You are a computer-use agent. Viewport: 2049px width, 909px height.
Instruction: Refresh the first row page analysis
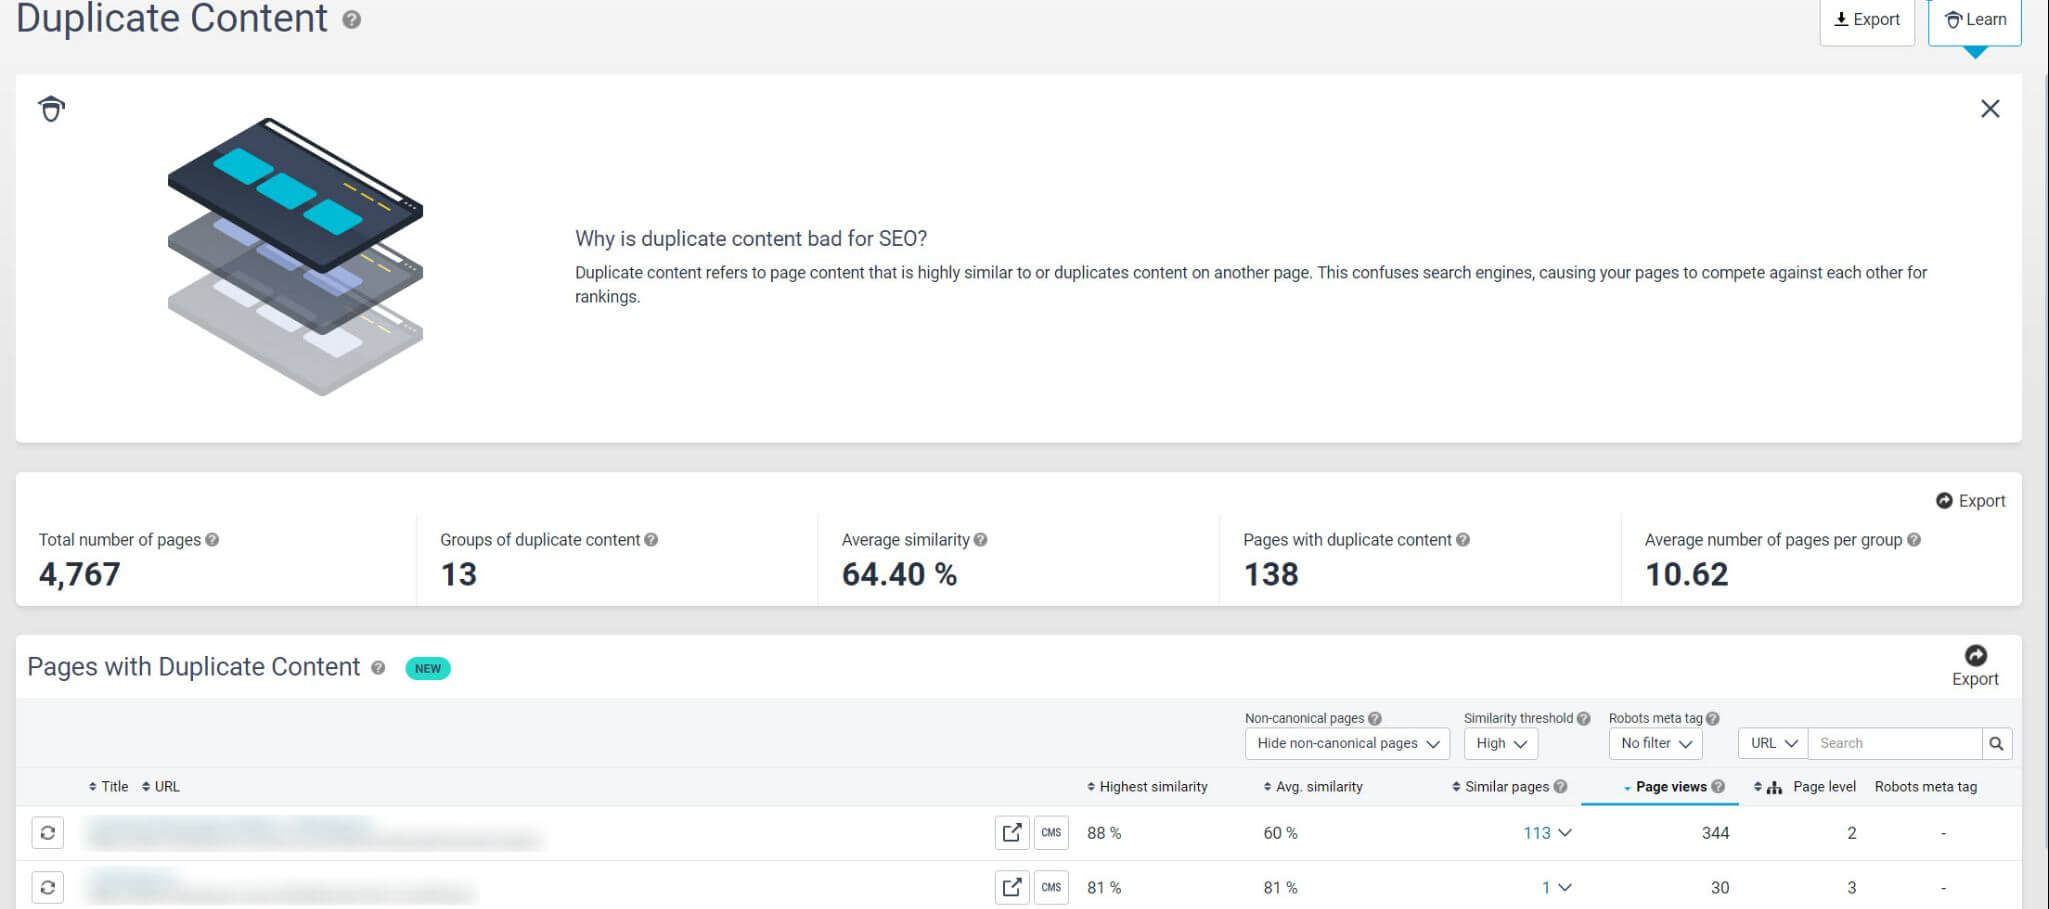coord(48,833)
